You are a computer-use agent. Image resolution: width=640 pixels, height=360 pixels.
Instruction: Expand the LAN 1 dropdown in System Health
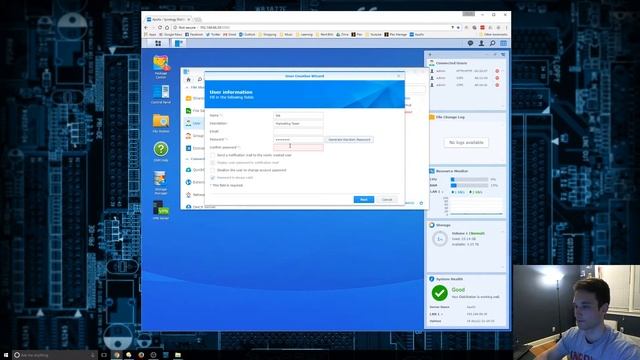click(x=442, y=314)
